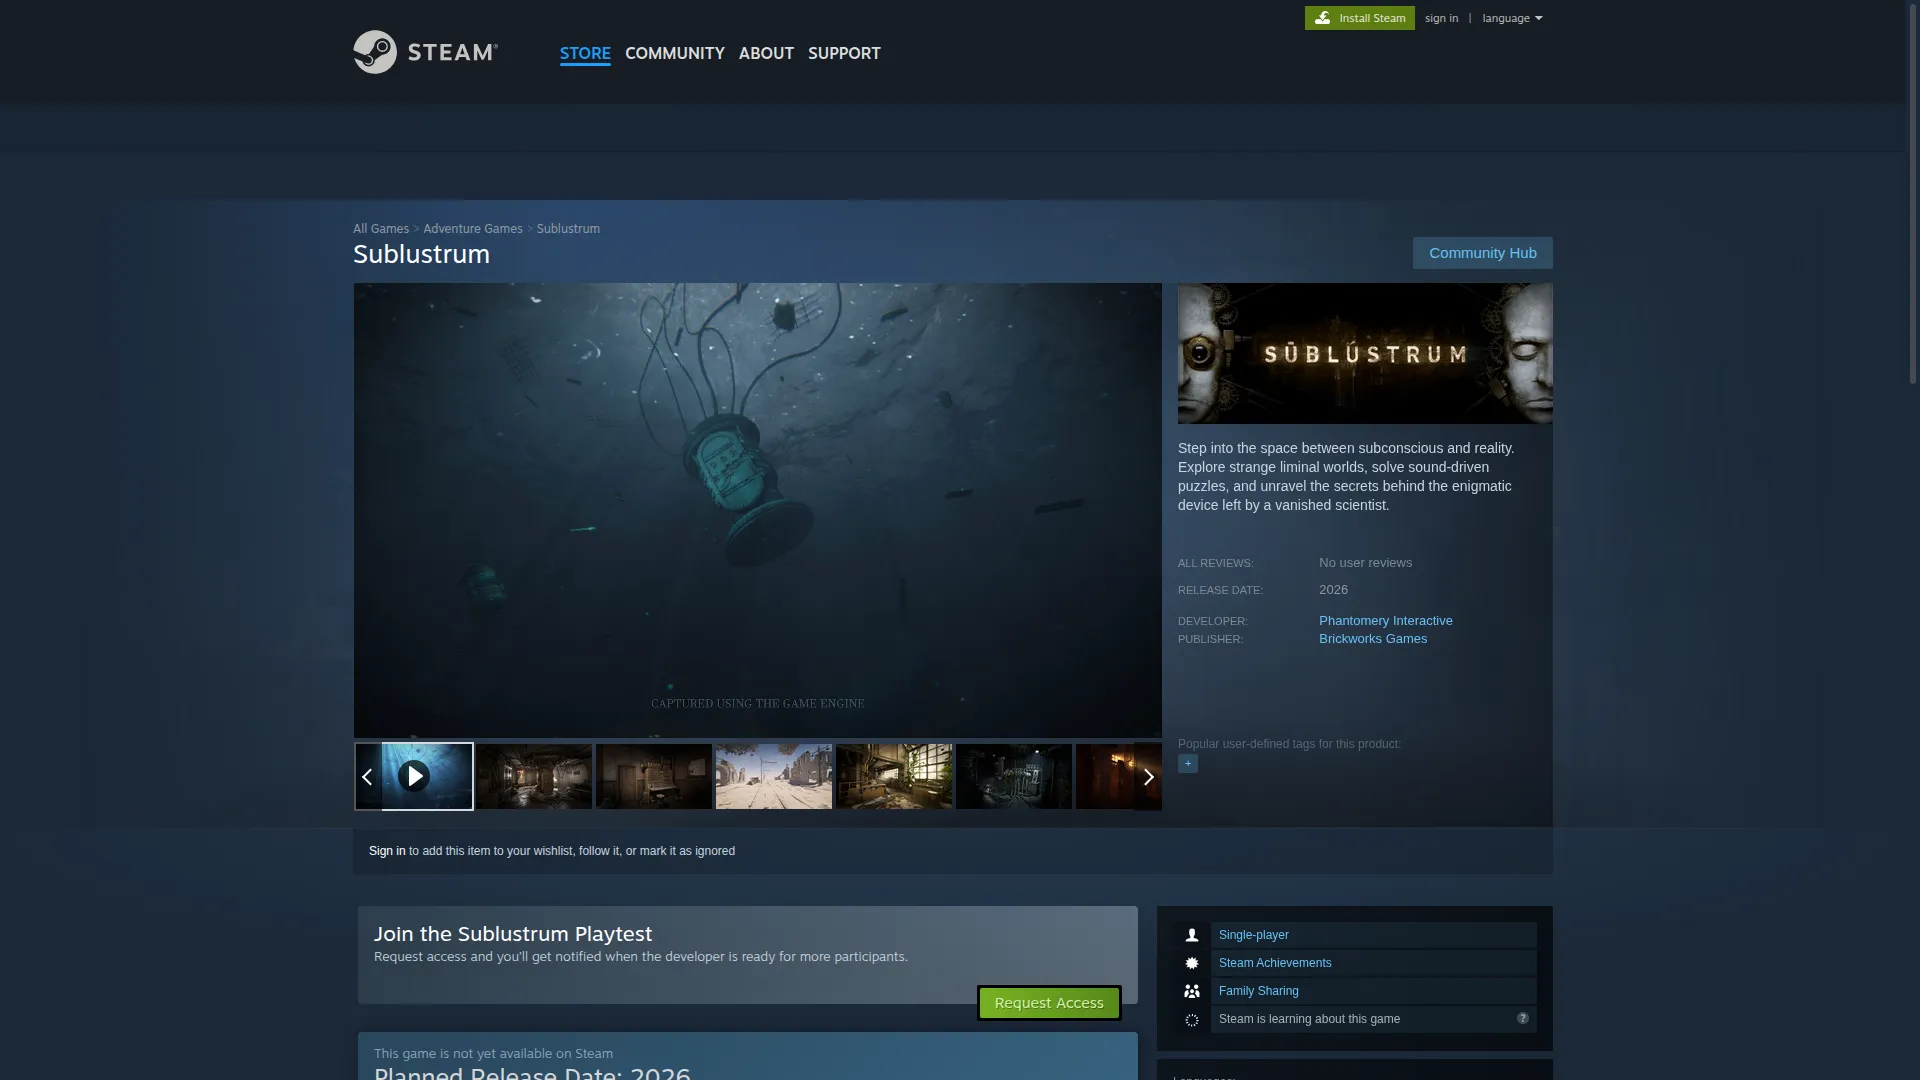The image size is (1920, 1080).
Task: Click the Single-player person icon
Action: [1191, 935]
